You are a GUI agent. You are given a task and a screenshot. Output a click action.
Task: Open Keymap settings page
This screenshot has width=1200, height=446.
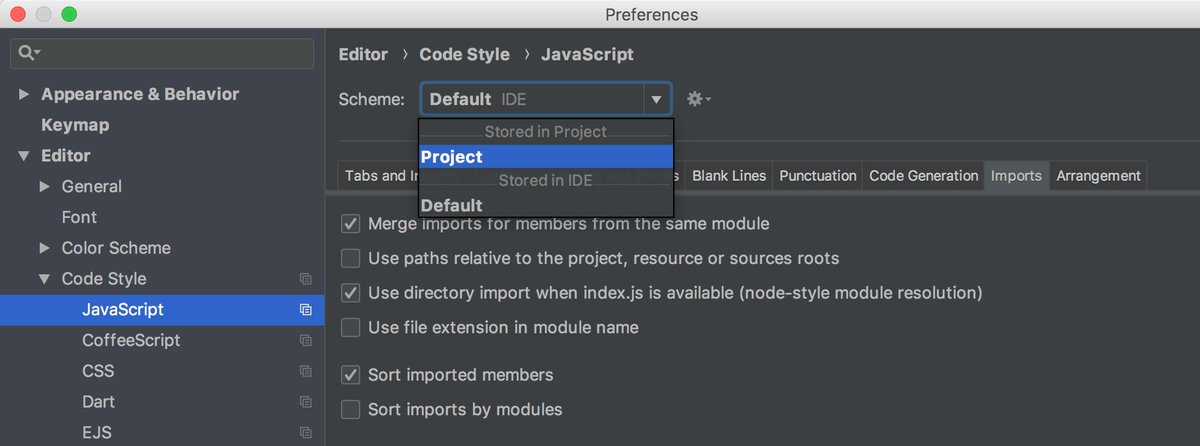[x=75, y=125]
